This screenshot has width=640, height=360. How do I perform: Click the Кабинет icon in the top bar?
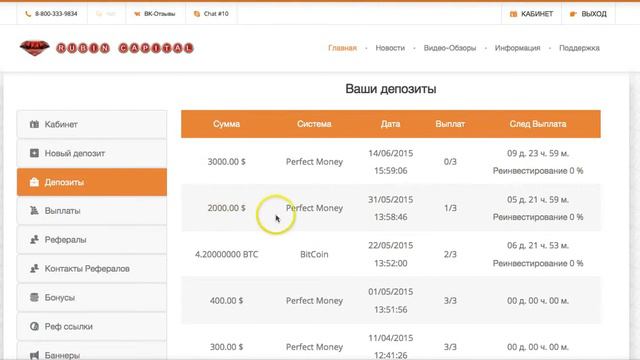(x=513, y=14)
